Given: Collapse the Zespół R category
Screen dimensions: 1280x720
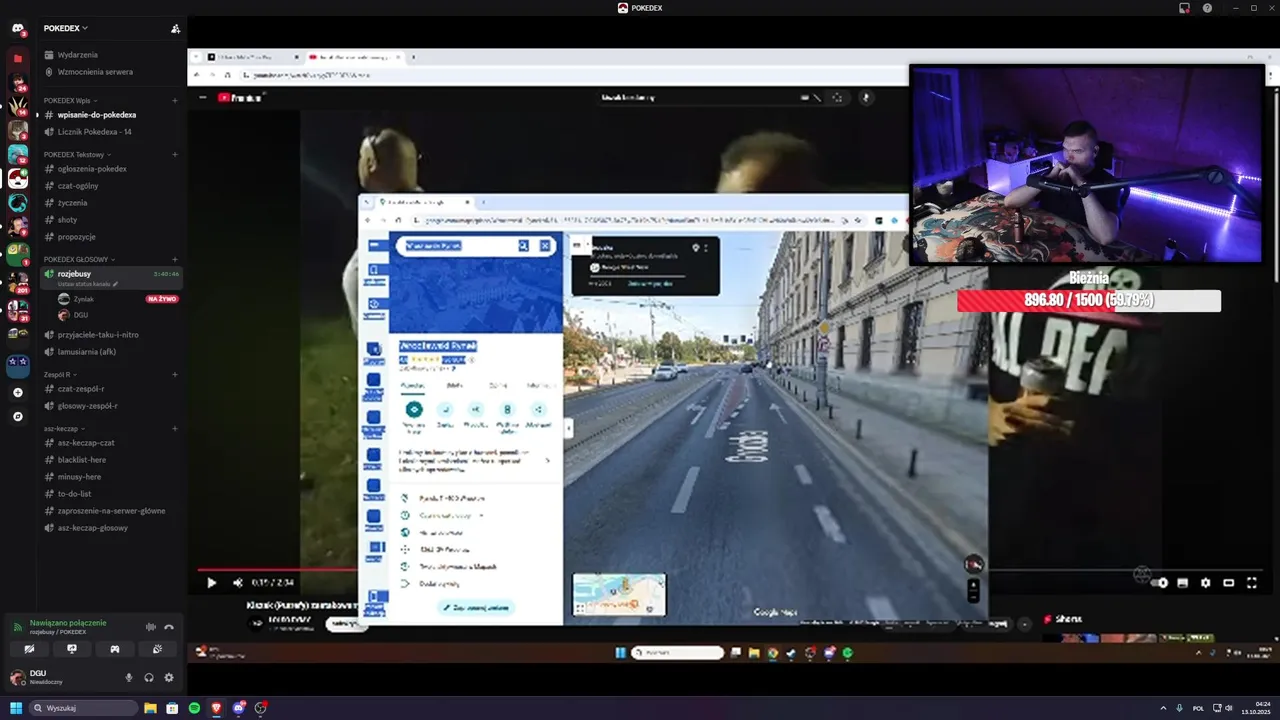Looking at the screenshot, I should pyautogui.click(x=60, y=374).
